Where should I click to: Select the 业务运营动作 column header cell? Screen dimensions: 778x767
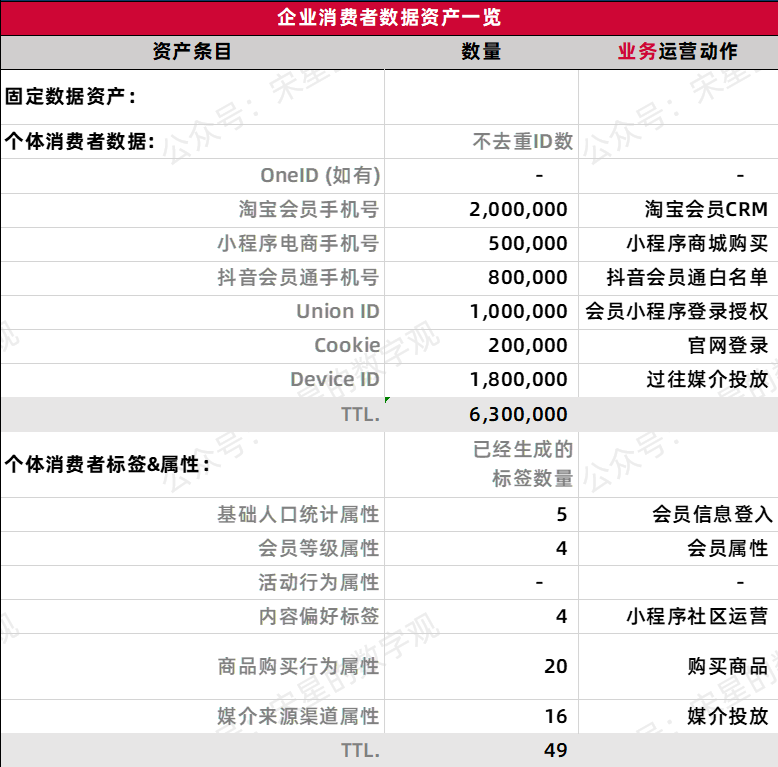click(678, 52)
